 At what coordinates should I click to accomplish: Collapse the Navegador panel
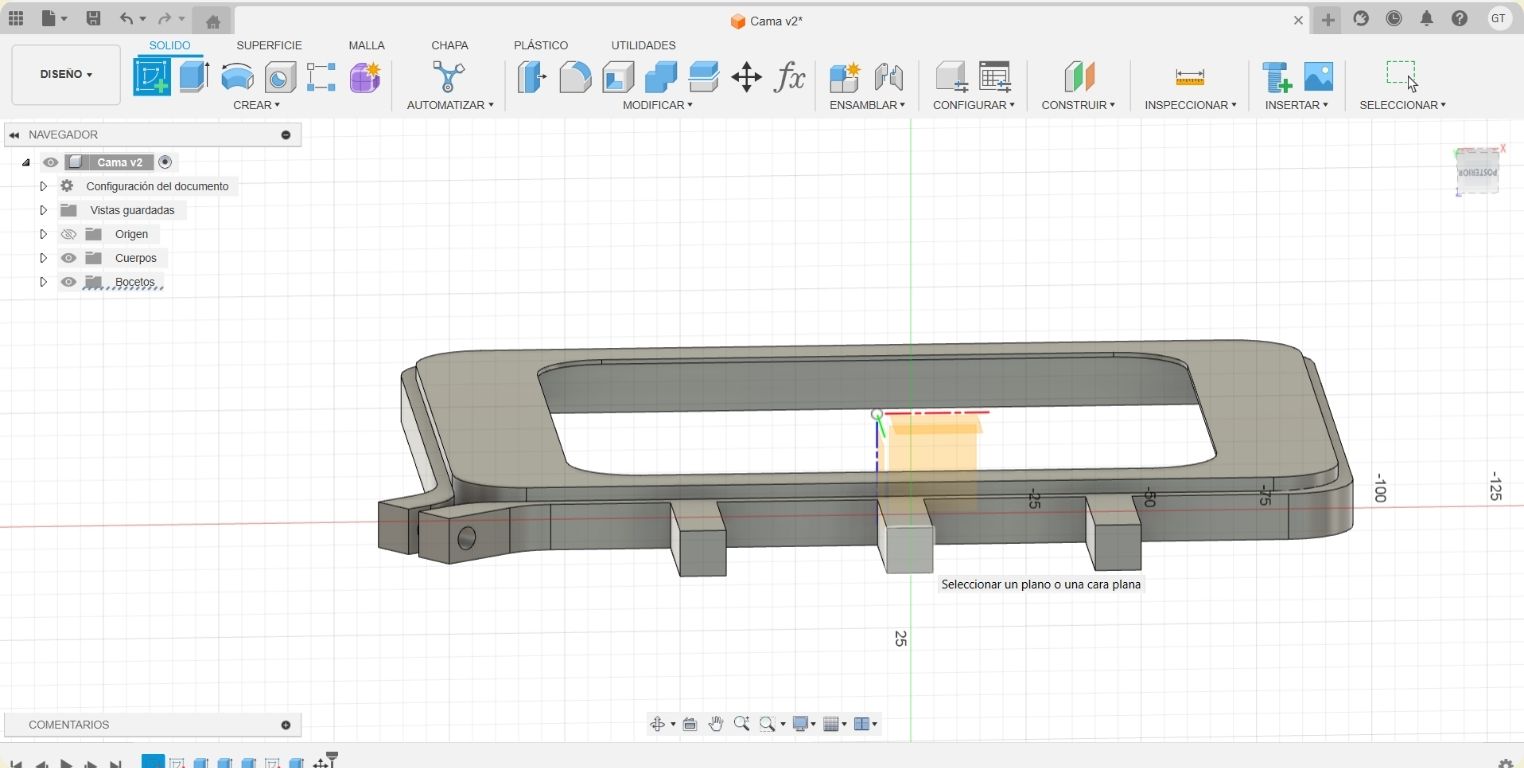286,135
